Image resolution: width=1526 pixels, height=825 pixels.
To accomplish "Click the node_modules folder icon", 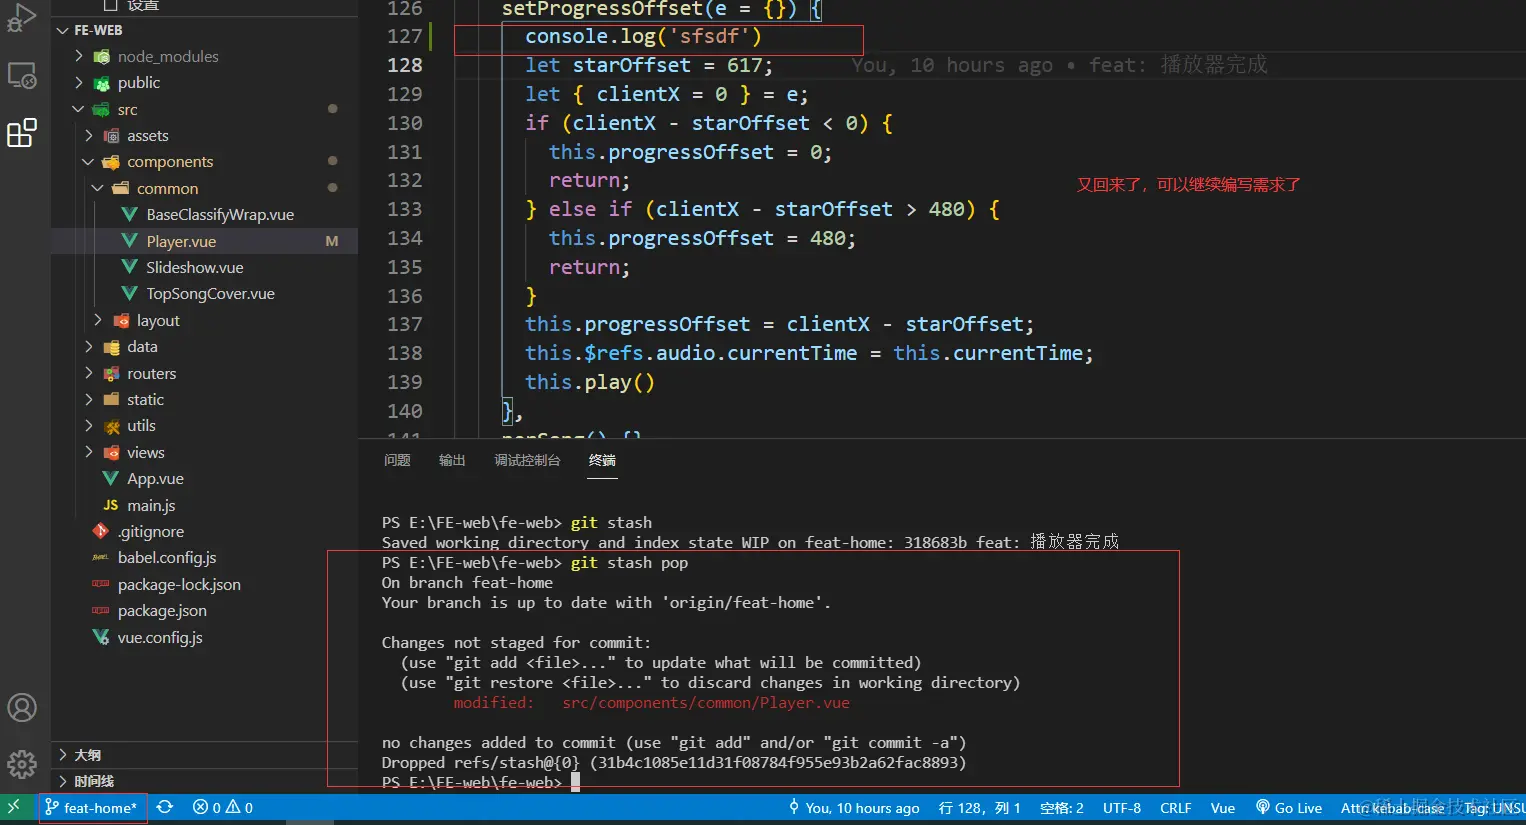I will (x=101, y=57).
